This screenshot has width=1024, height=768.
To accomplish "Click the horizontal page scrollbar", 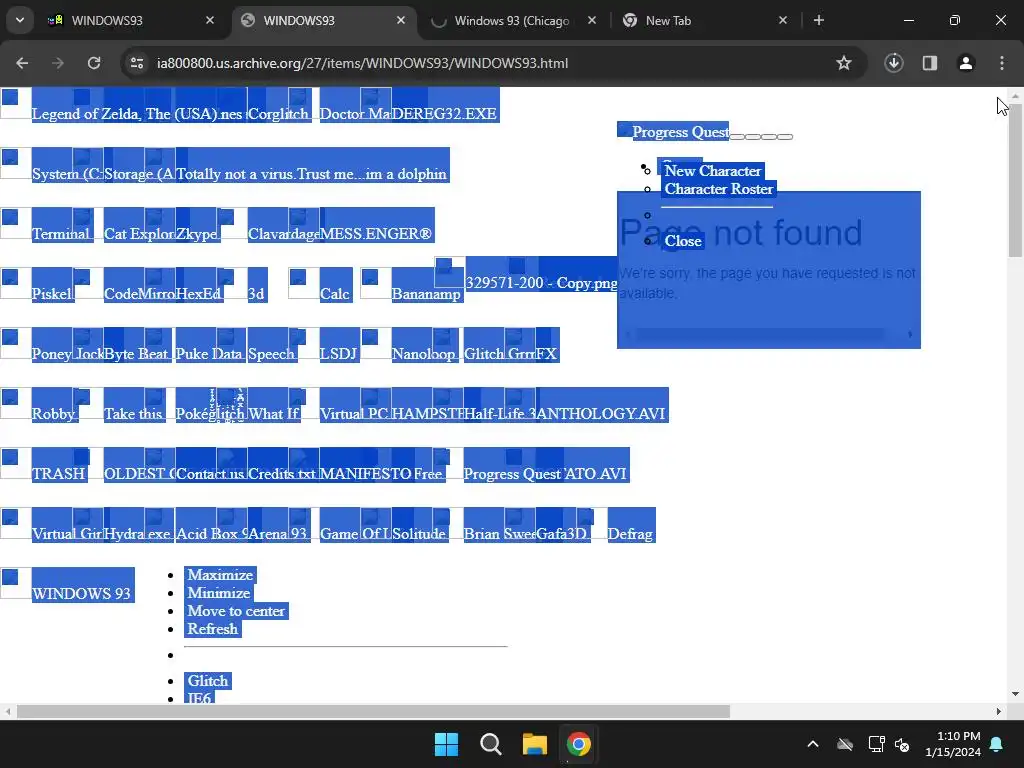I will click(373, 711).
